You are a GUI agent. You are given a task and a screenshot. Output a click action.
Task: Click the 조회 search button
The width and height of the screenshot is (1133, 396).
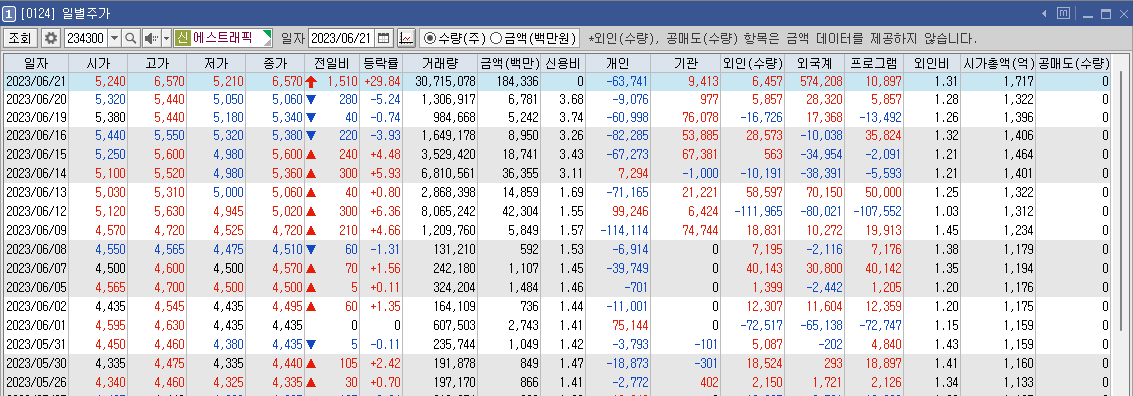pyautogui.click(x=20, y=38)
